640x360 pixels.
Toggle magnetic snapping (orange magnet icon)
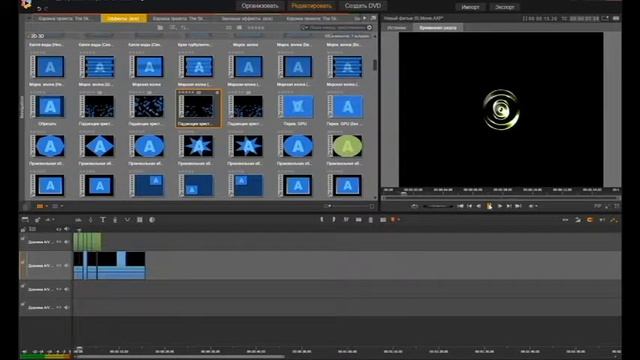pos(590,220)
